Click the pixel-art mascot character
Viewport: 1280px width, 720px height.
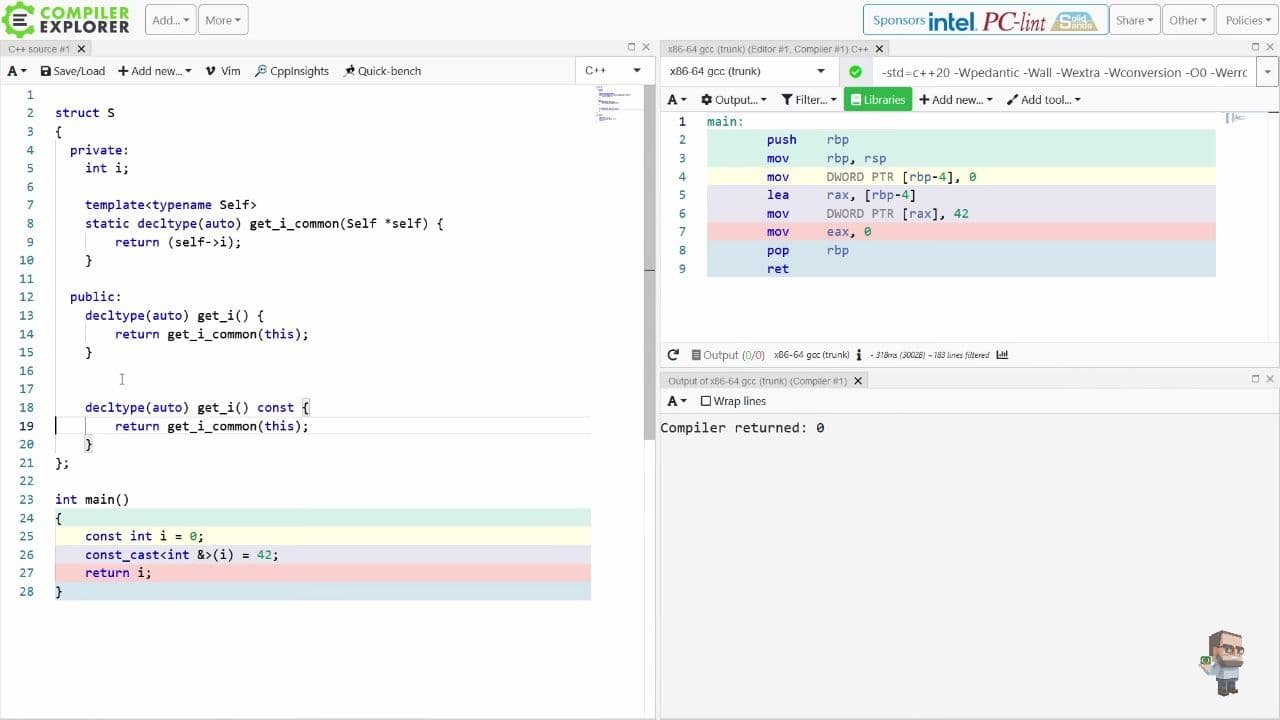pyautogui.click(x=1224, y=662)
